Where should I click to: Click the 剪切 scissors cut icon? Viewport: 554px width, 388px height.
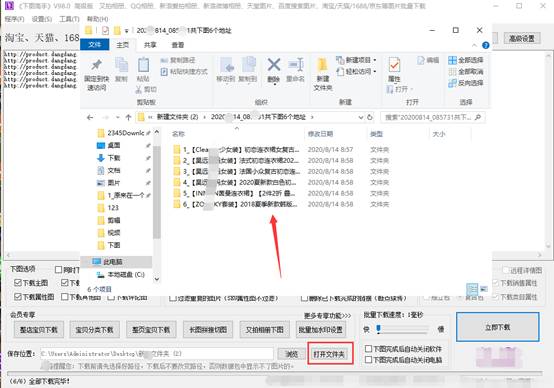pyautogui.click(x=139, y=90)
